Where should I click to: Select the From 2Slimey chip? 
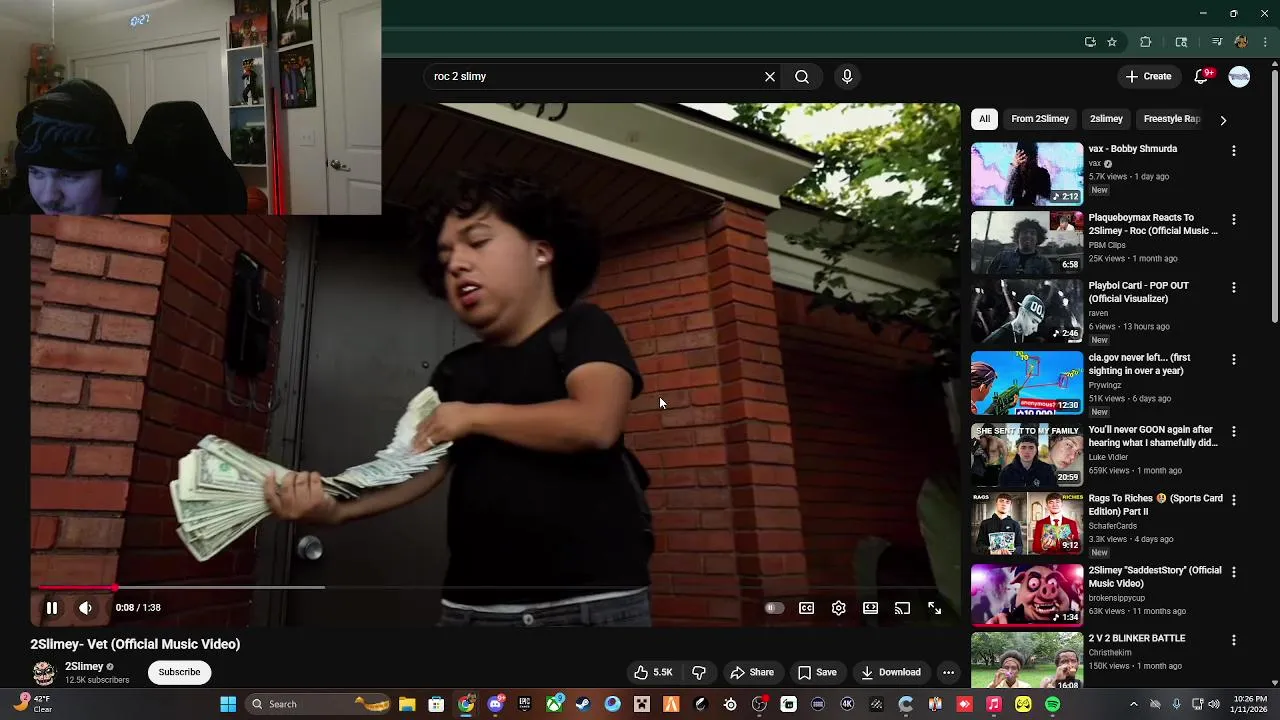point(1040,119)
